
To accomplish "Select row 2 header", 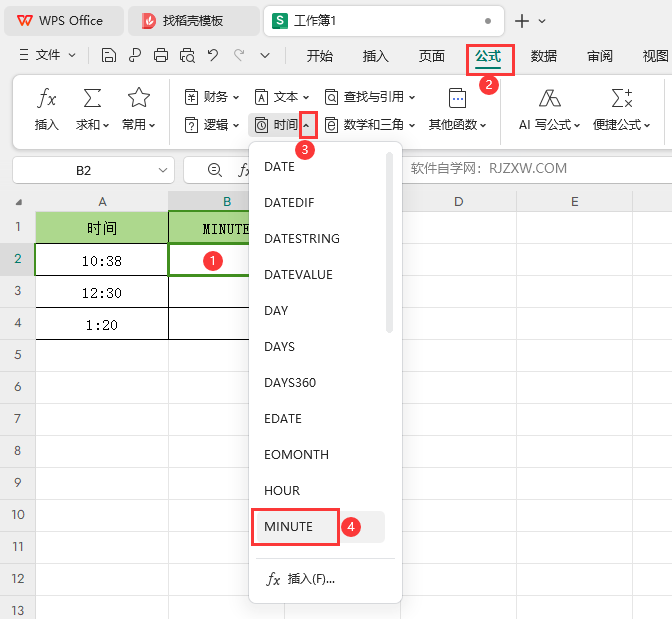I will 18,259.
